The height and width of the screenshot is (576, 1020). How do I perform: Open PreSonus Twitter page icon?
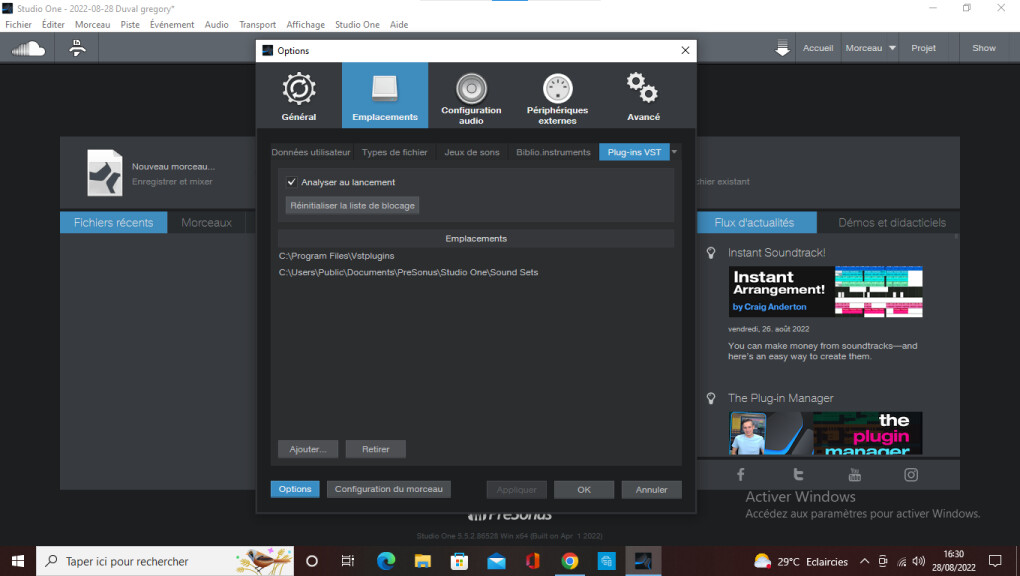(798, 474)
